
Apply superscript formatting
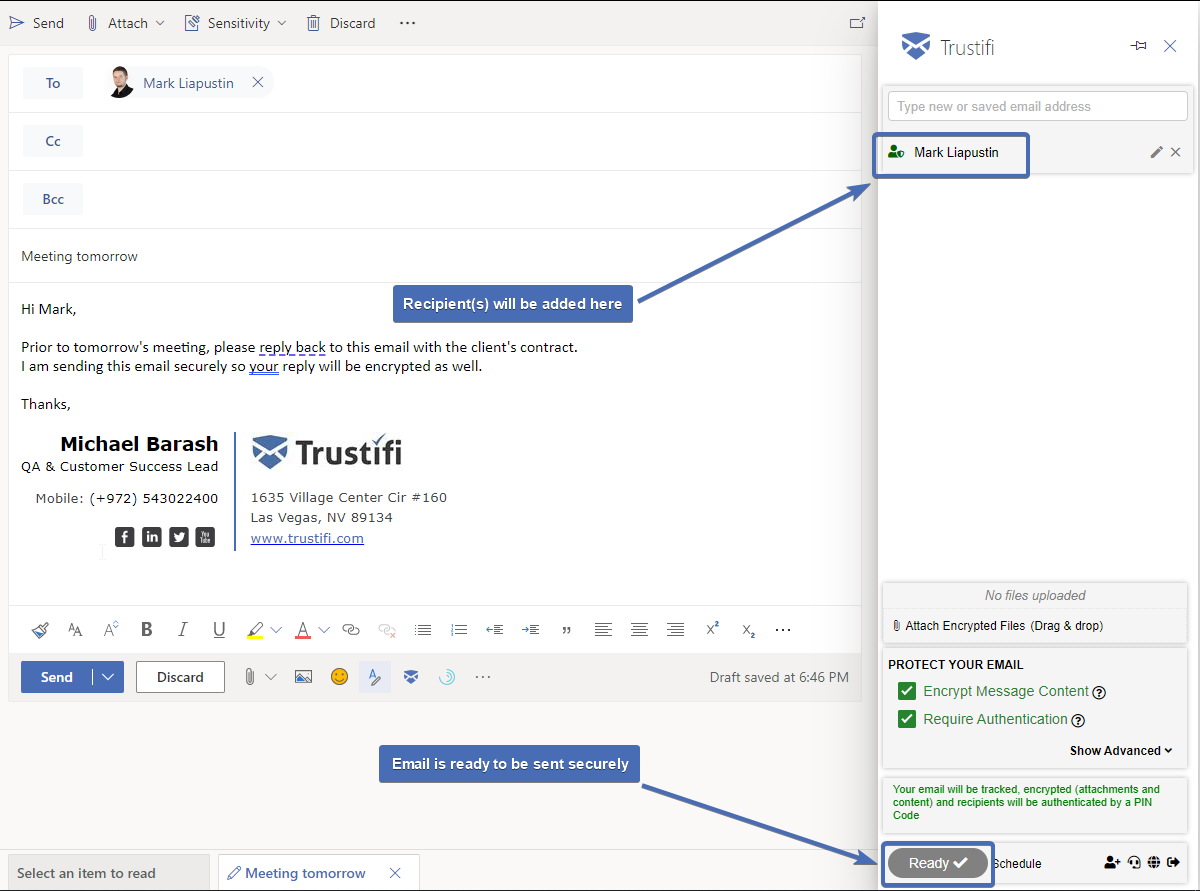[712, 629]
